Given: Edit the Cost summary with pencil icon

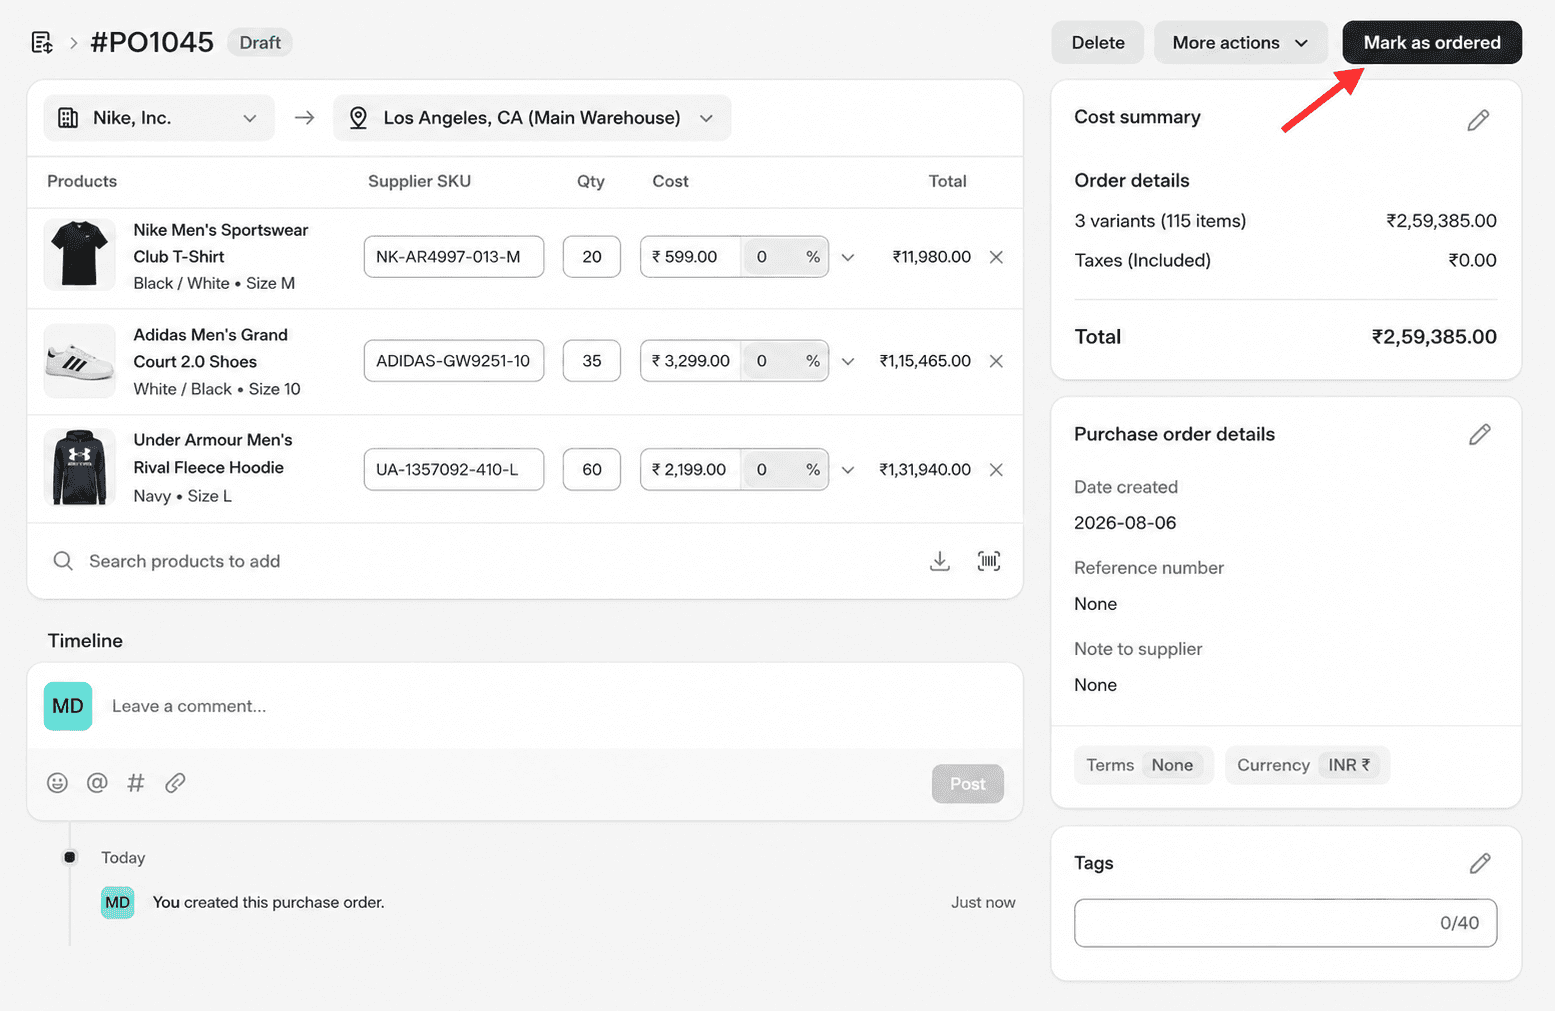Looking at the screenshot, I should [1478, 120].
